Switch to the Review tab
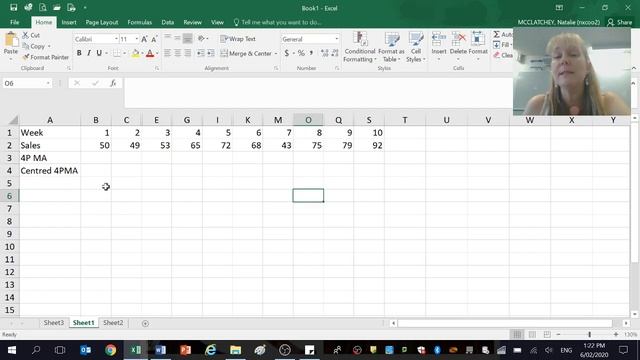Image resolution: width=640 pixels, height=360 pixels. click(x=192, y=22)
